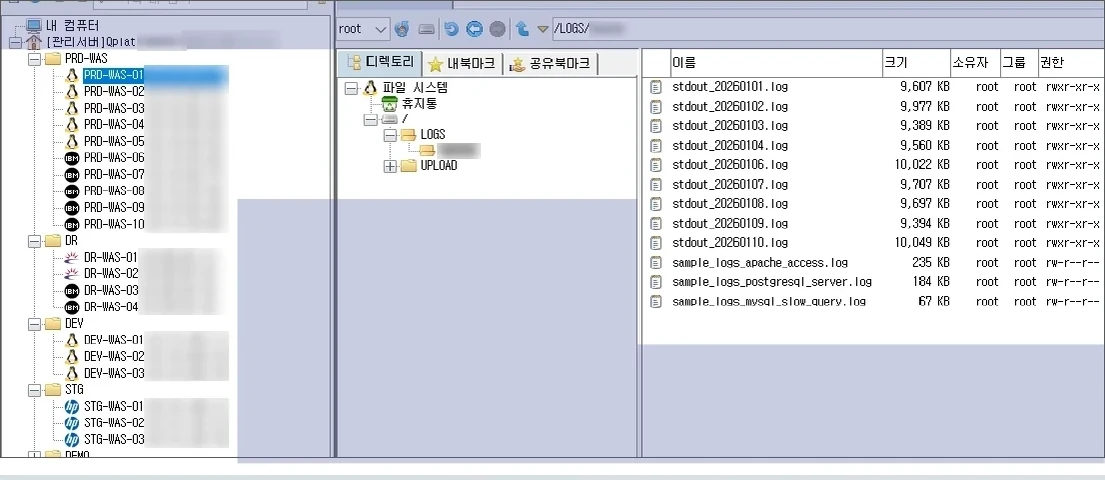Viewport: 1105px width, 480px height.
Task: Select the PRD-WAS-07 server
Action: (113, 174)
